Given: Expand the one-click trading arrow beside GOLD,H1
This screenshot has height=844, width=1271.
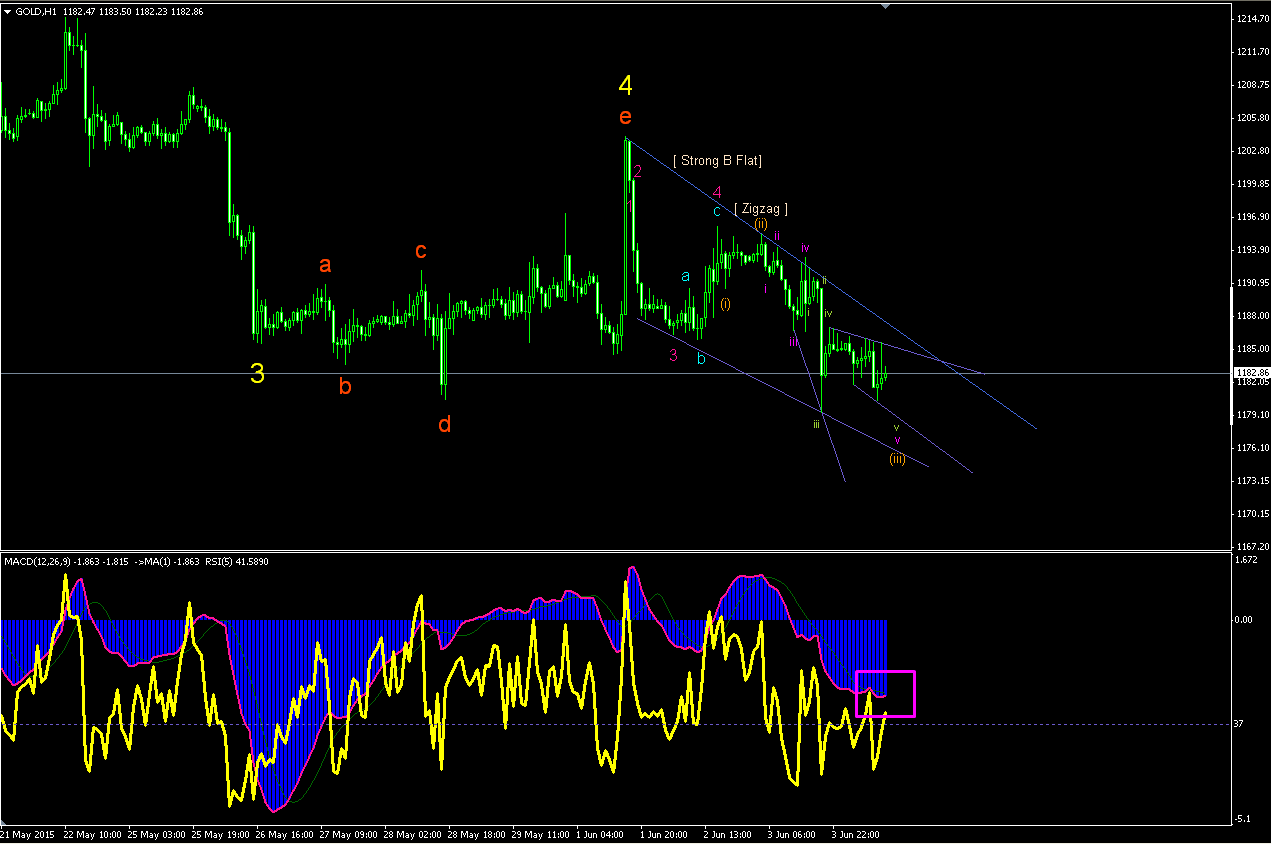Looking at the screenshot, I should point(8,11).
